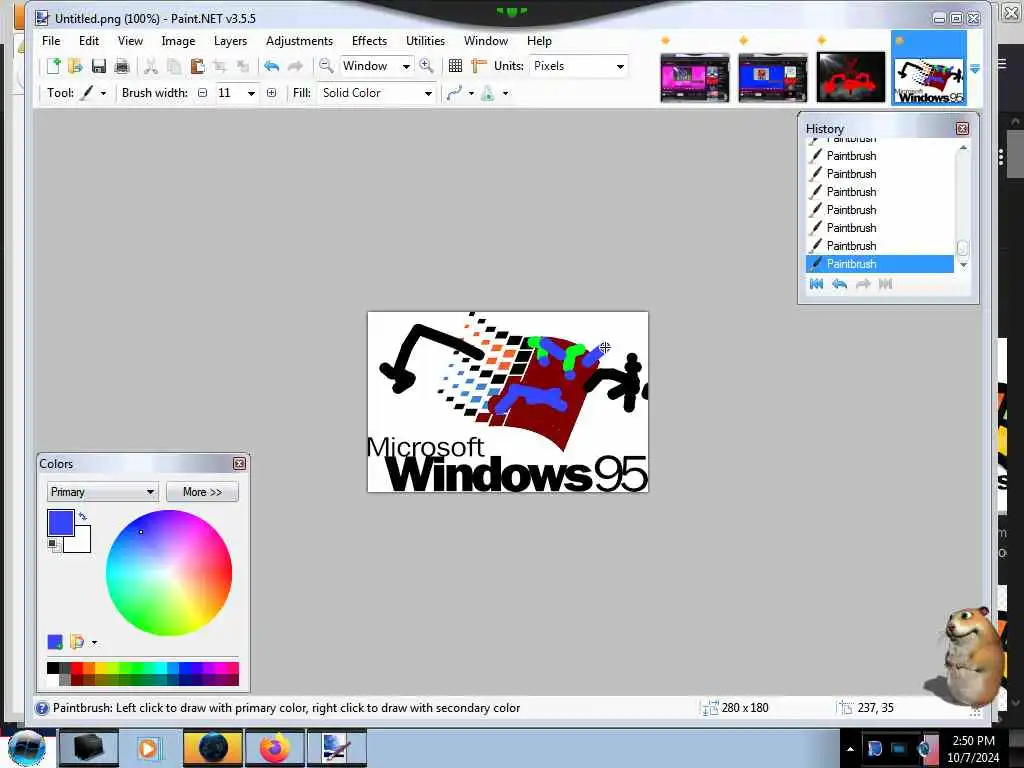Viewport: 1024px width, 768px height.
Task: Click the History panel redo arrow
Action: [x=863, y=284]
